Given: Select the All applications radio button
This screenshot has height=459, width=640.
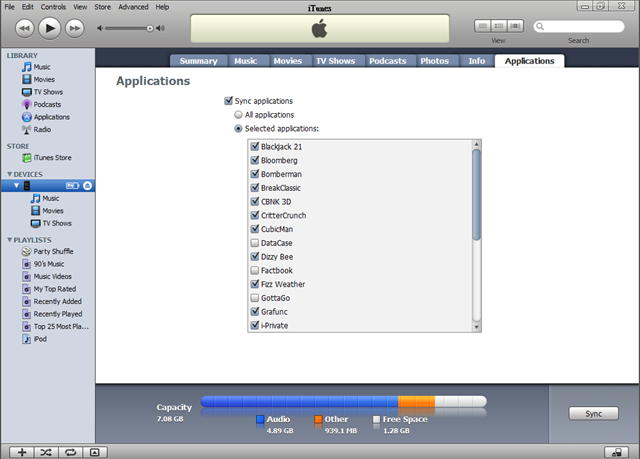Looking at the screenshot, I should pyautogui.click(x=238, y=115).
